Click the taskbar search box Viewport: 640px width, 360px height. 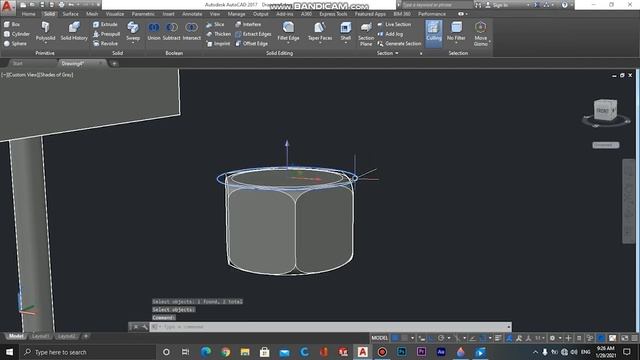pos(88,352)
